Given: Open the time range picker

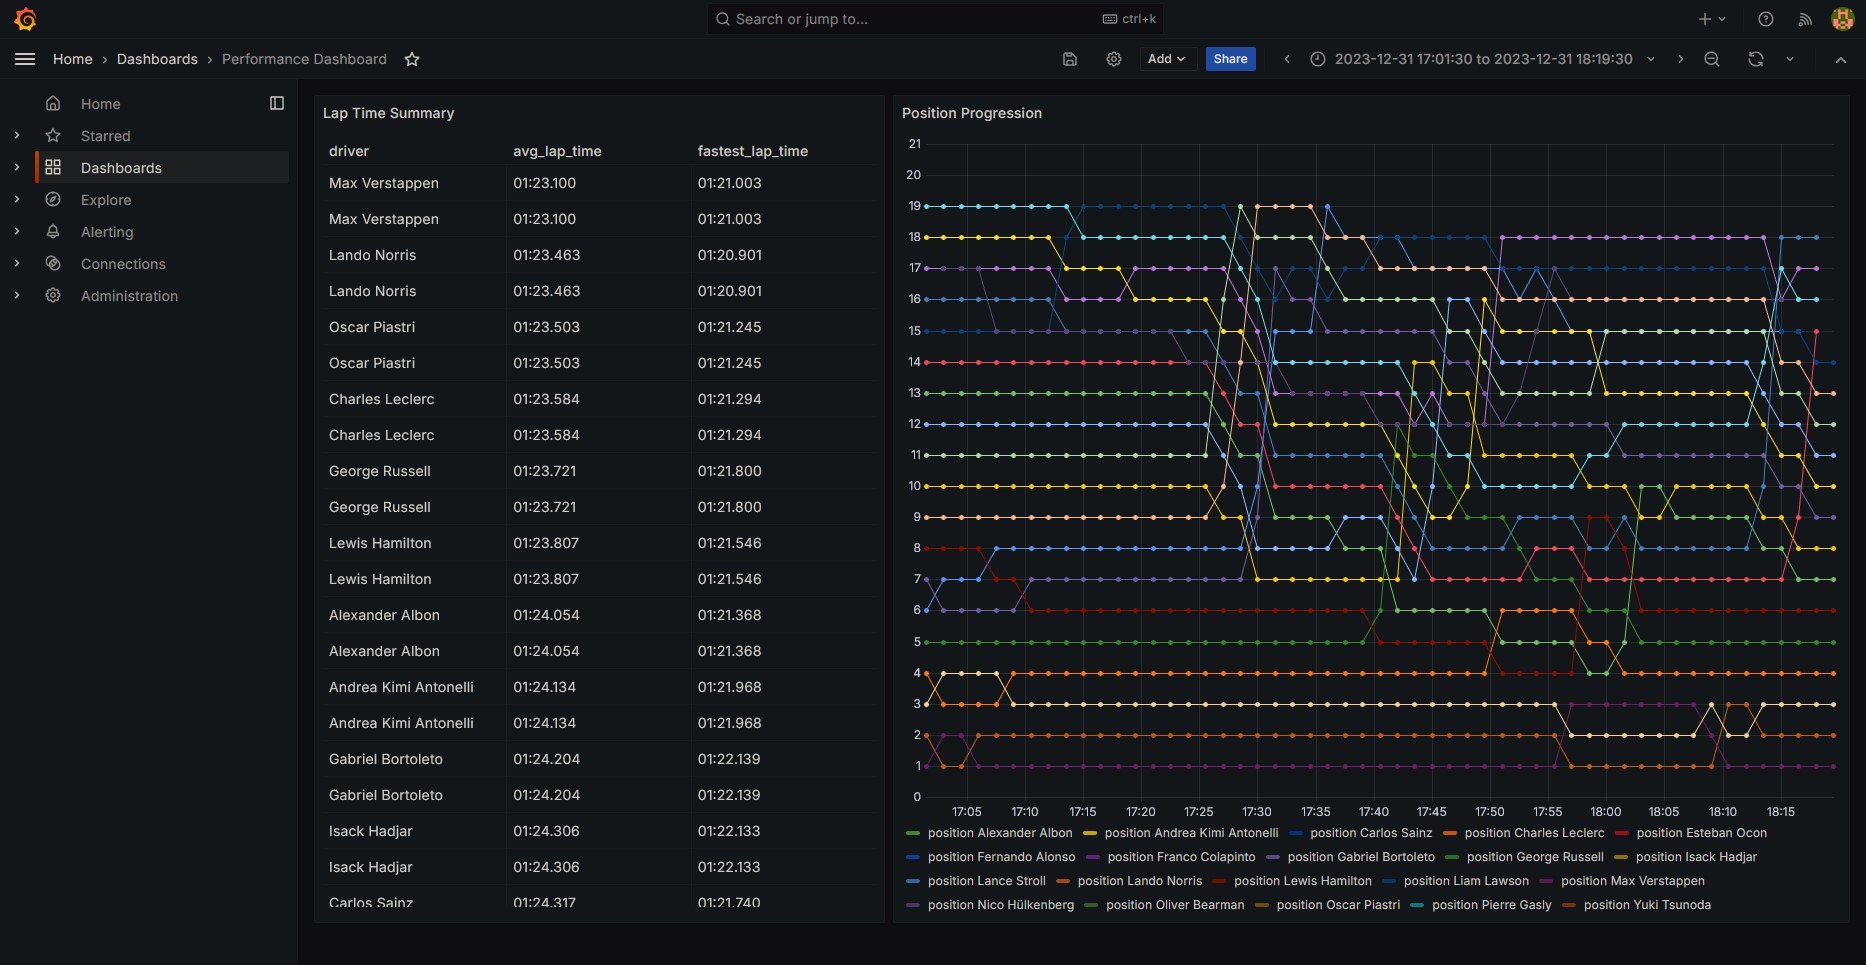Looking at the screenshot, I should point(1482,59).
